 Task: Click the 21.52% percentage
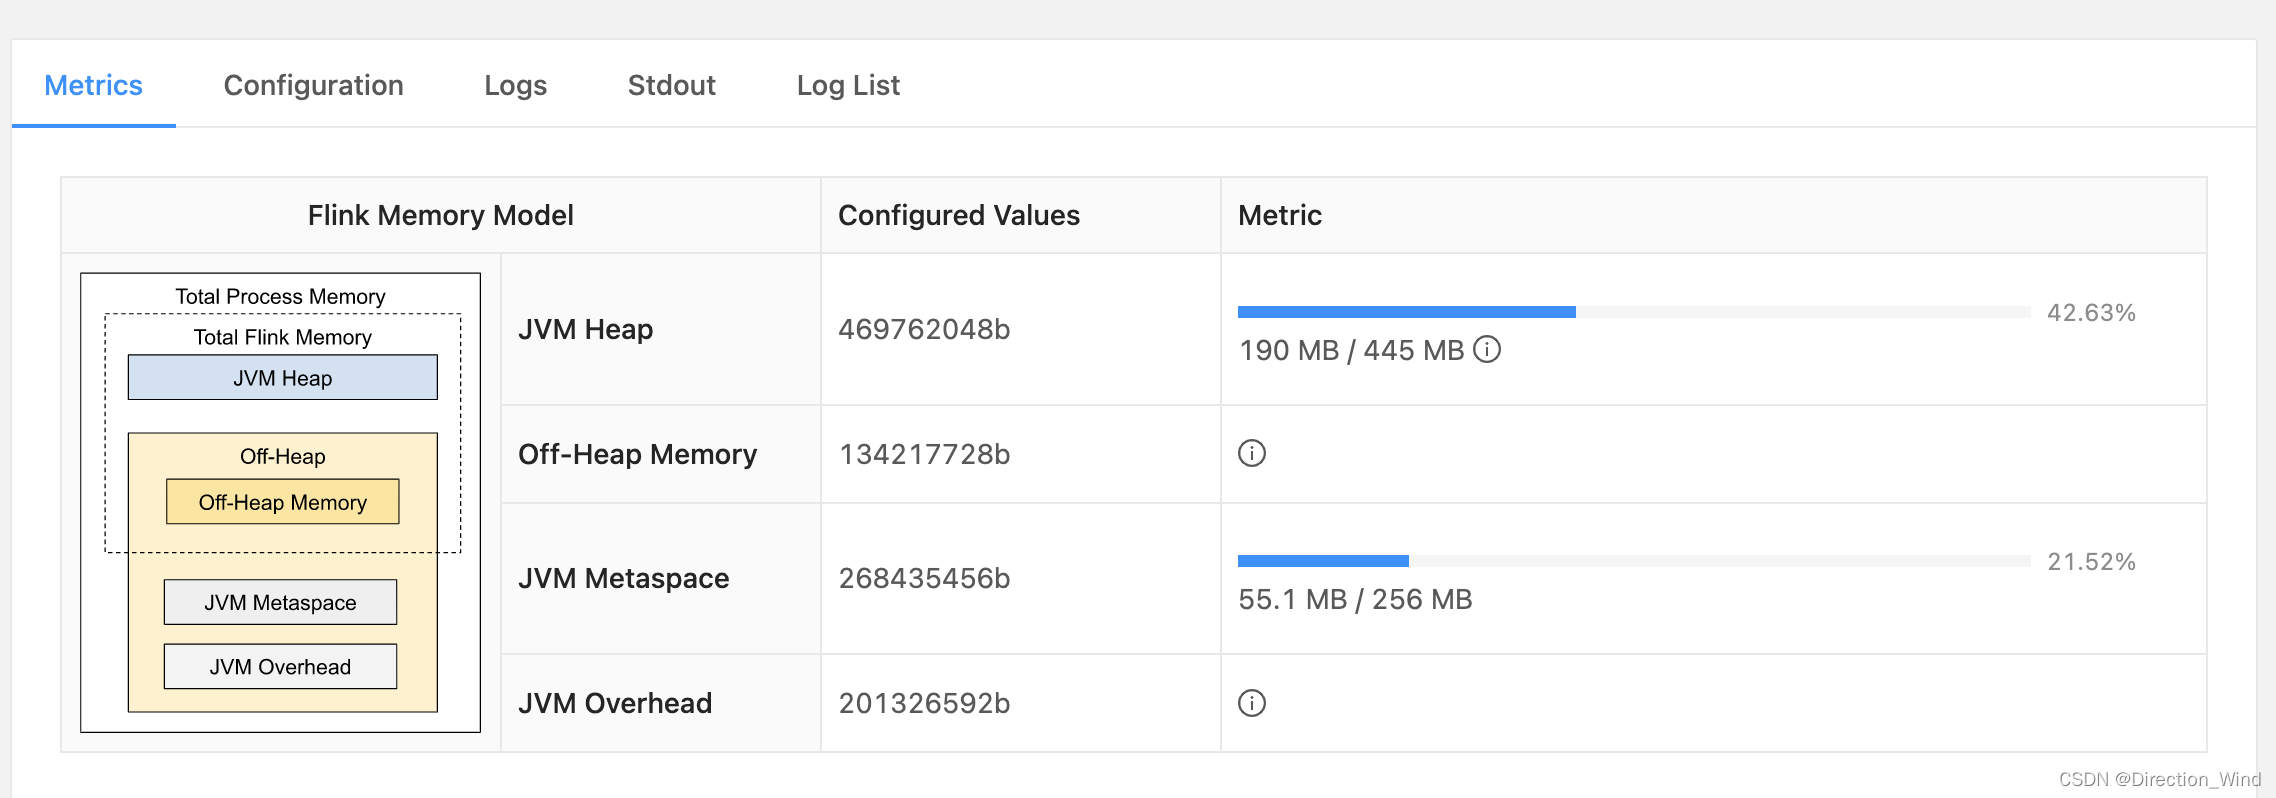click(2091, 561)
